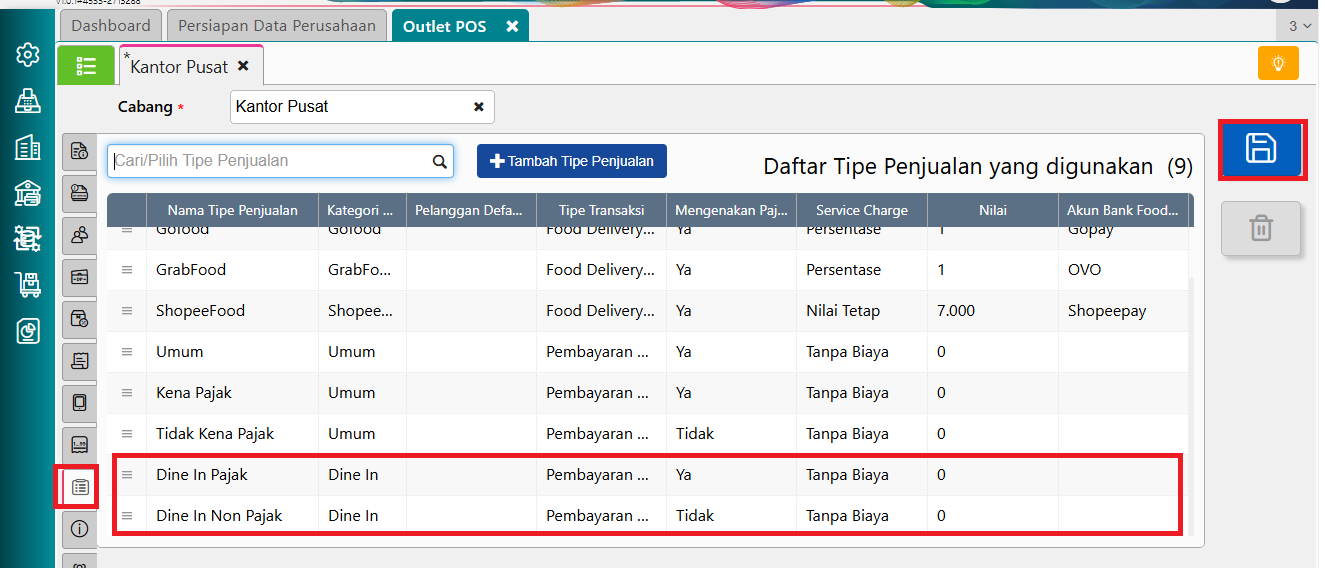Select the document info side tab

(80, 151)
